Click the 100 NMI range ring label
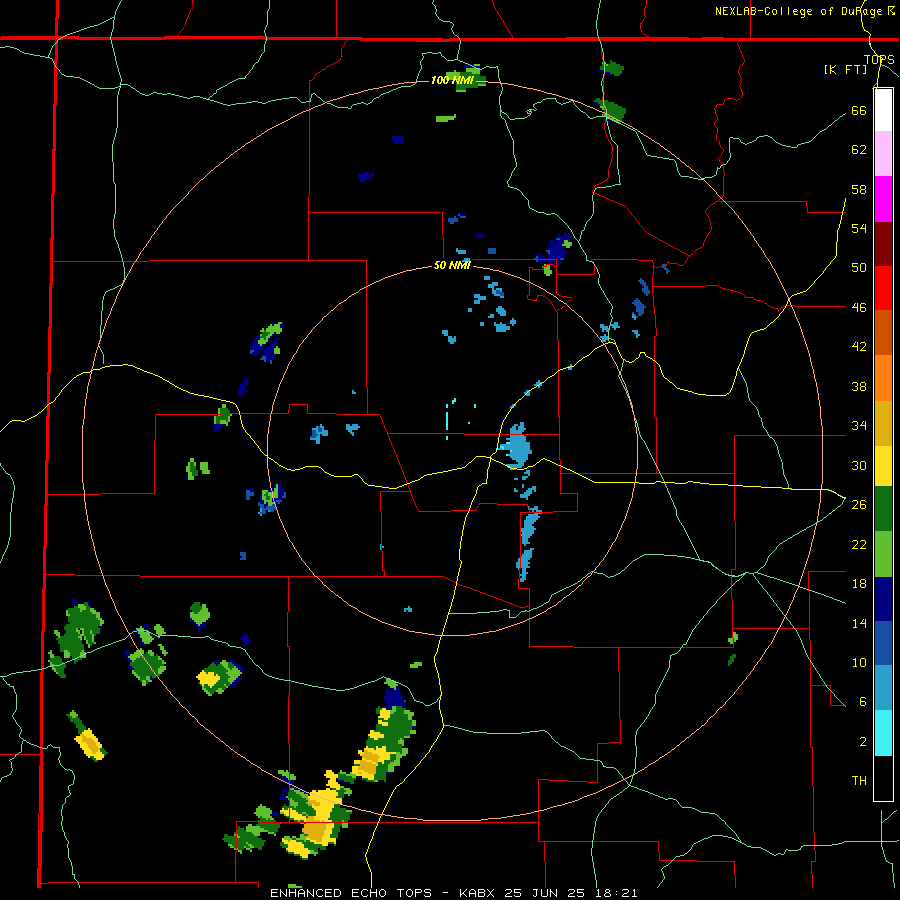 [x=452, y=80]
